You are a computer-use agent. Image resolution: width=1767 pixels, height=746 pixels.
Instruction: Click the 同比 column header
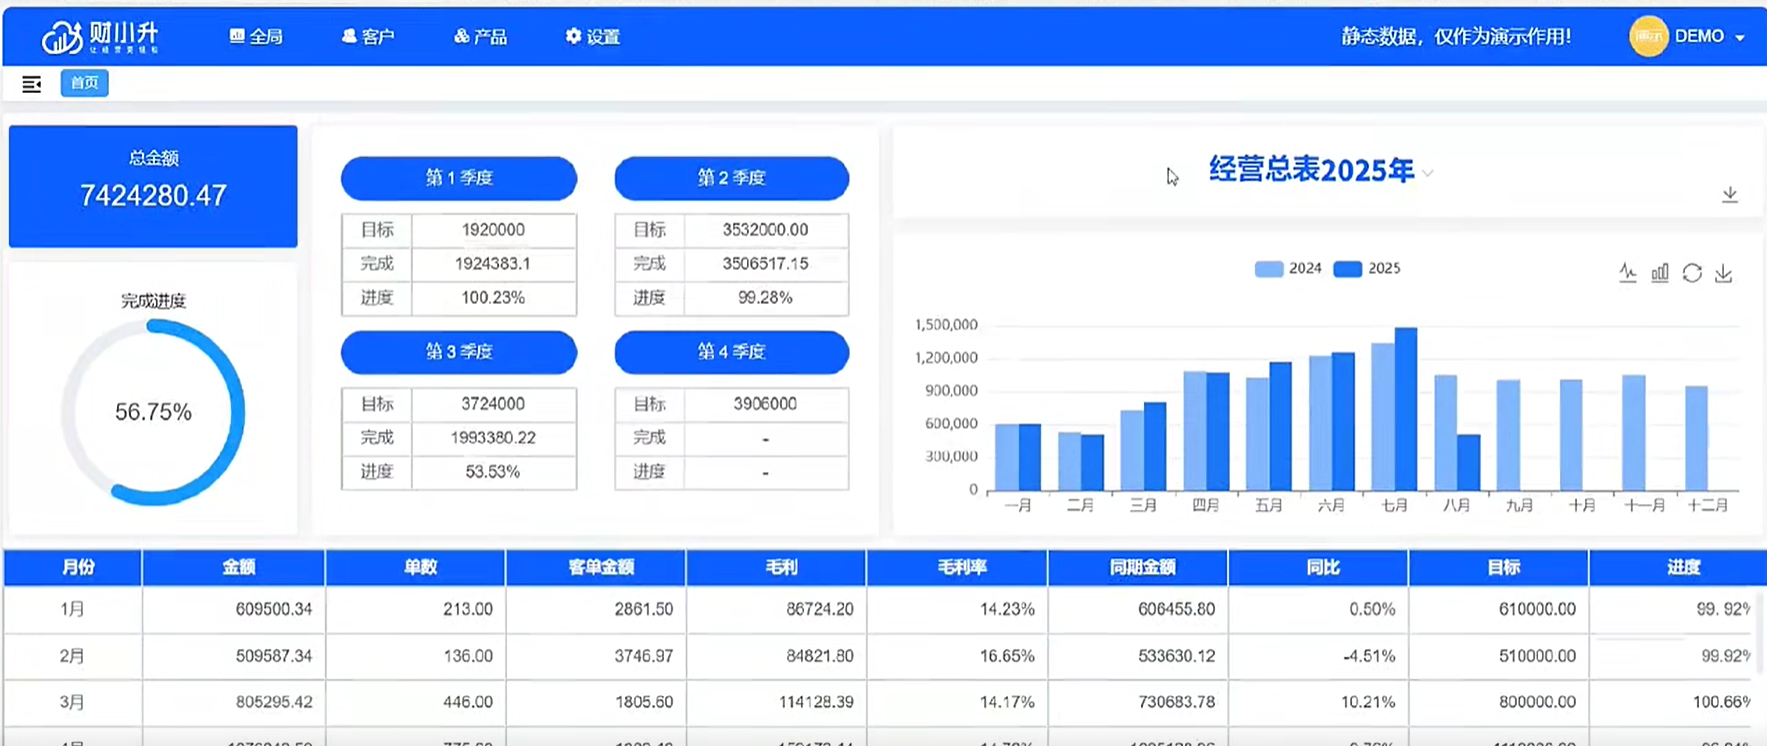pos(1318,567)
